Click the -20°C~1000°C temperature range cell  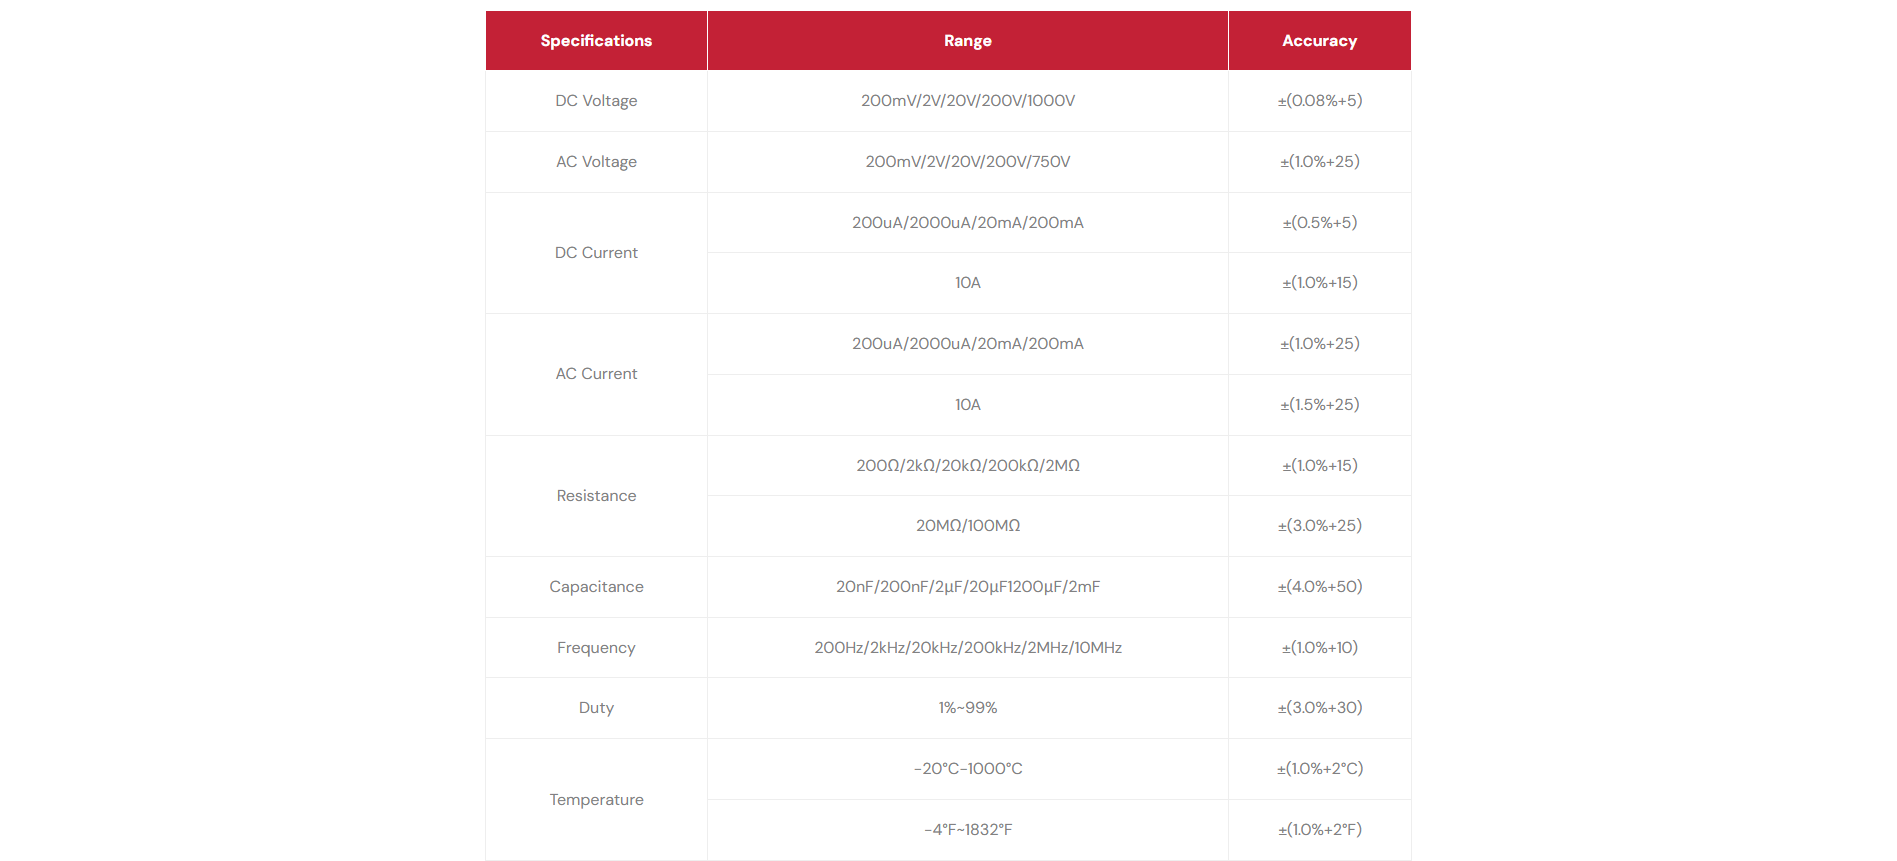click(967, 769)
